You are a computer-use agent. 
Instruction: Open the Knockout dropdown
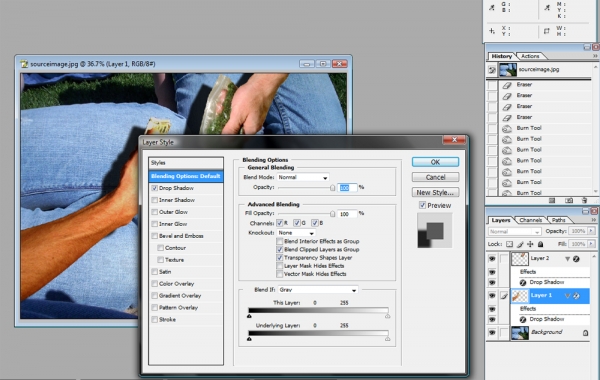[x=297, y=233]
